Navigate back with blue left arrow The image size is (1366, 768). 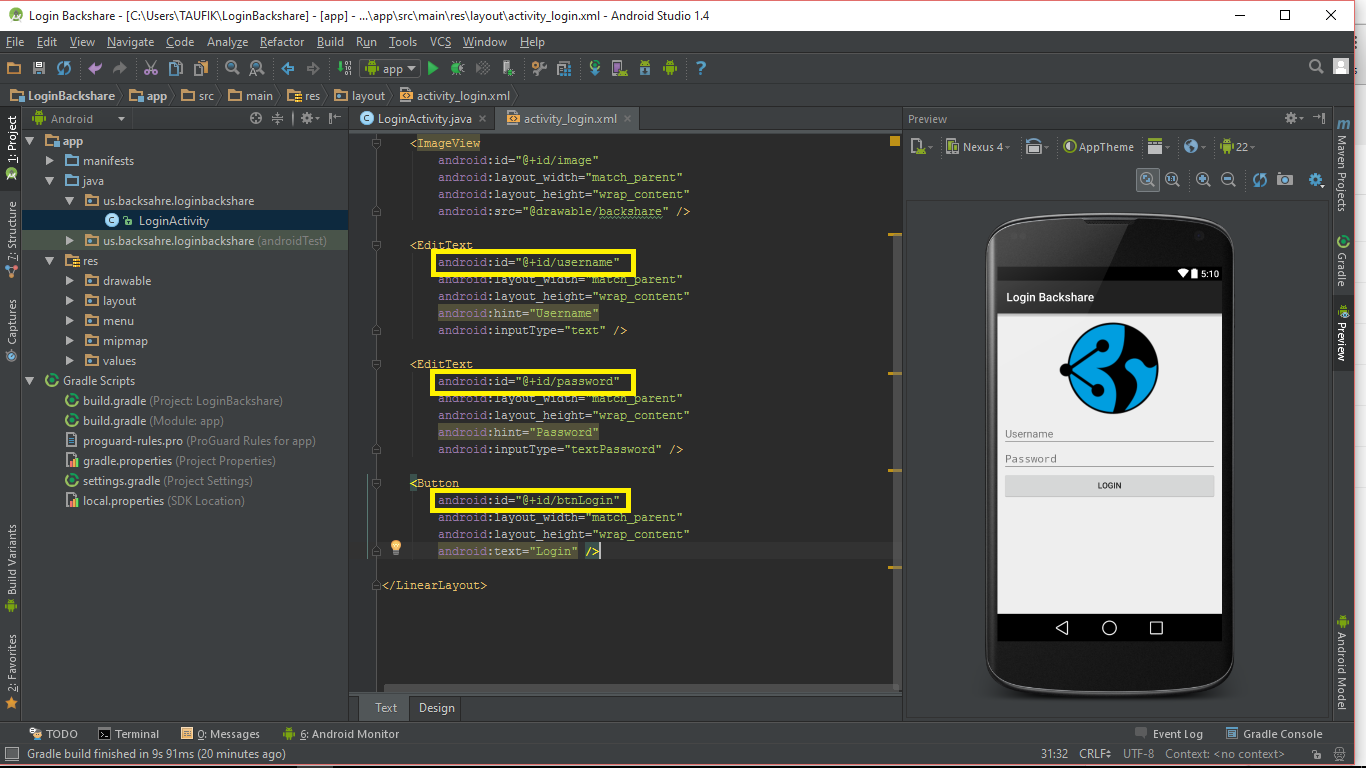(288, 68)
